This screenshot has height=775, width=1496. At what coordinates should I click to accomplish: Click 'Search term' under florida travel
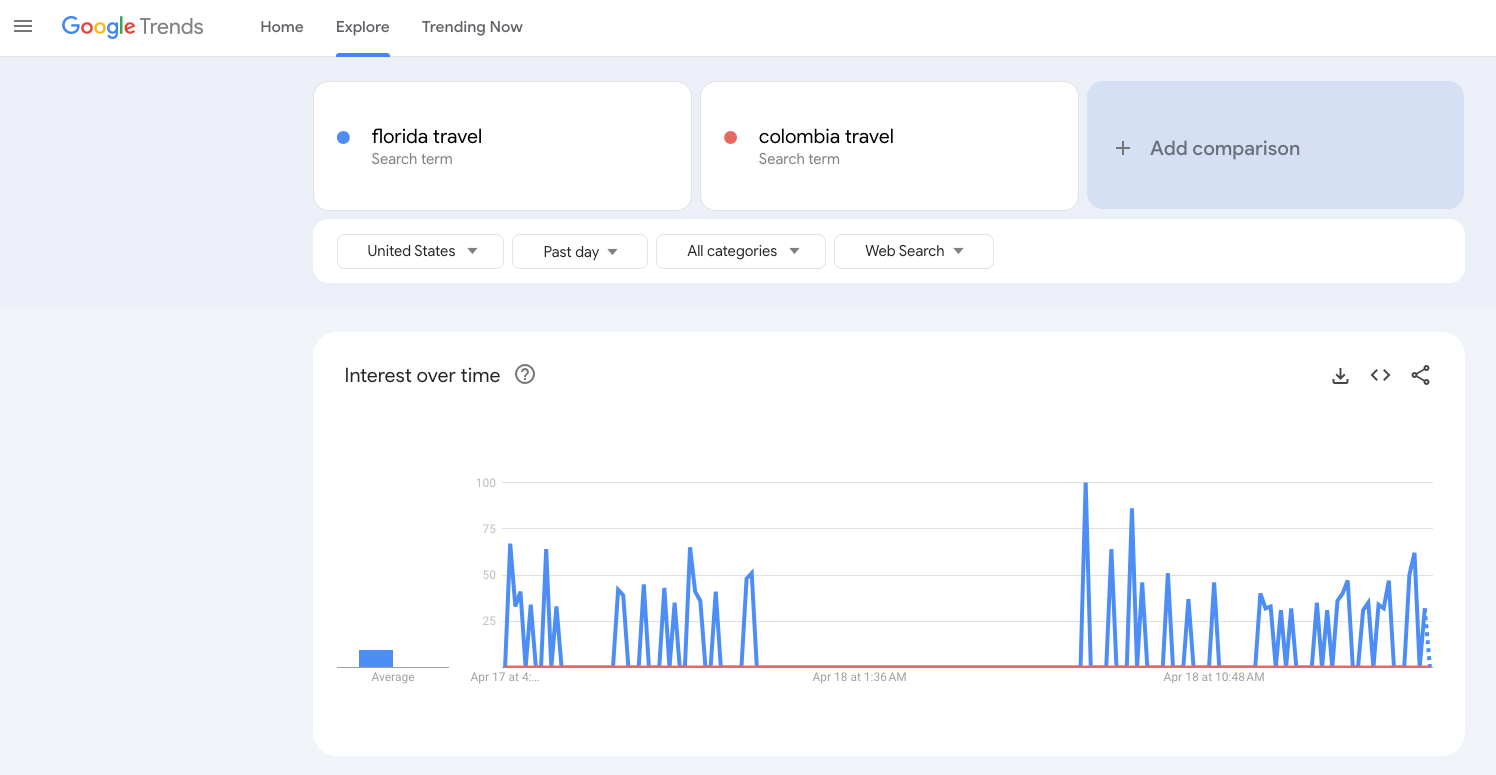(412, 159)
